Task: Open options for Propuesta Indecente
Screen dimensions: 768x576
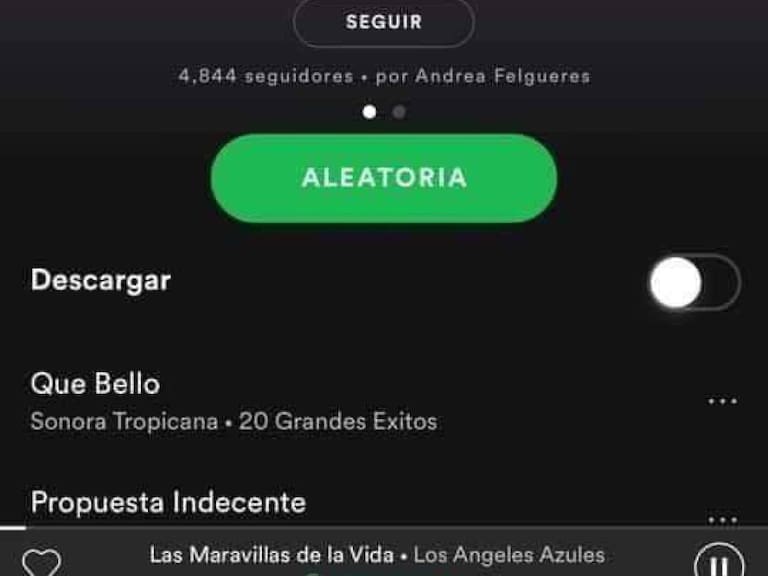Action: (722, 520)
